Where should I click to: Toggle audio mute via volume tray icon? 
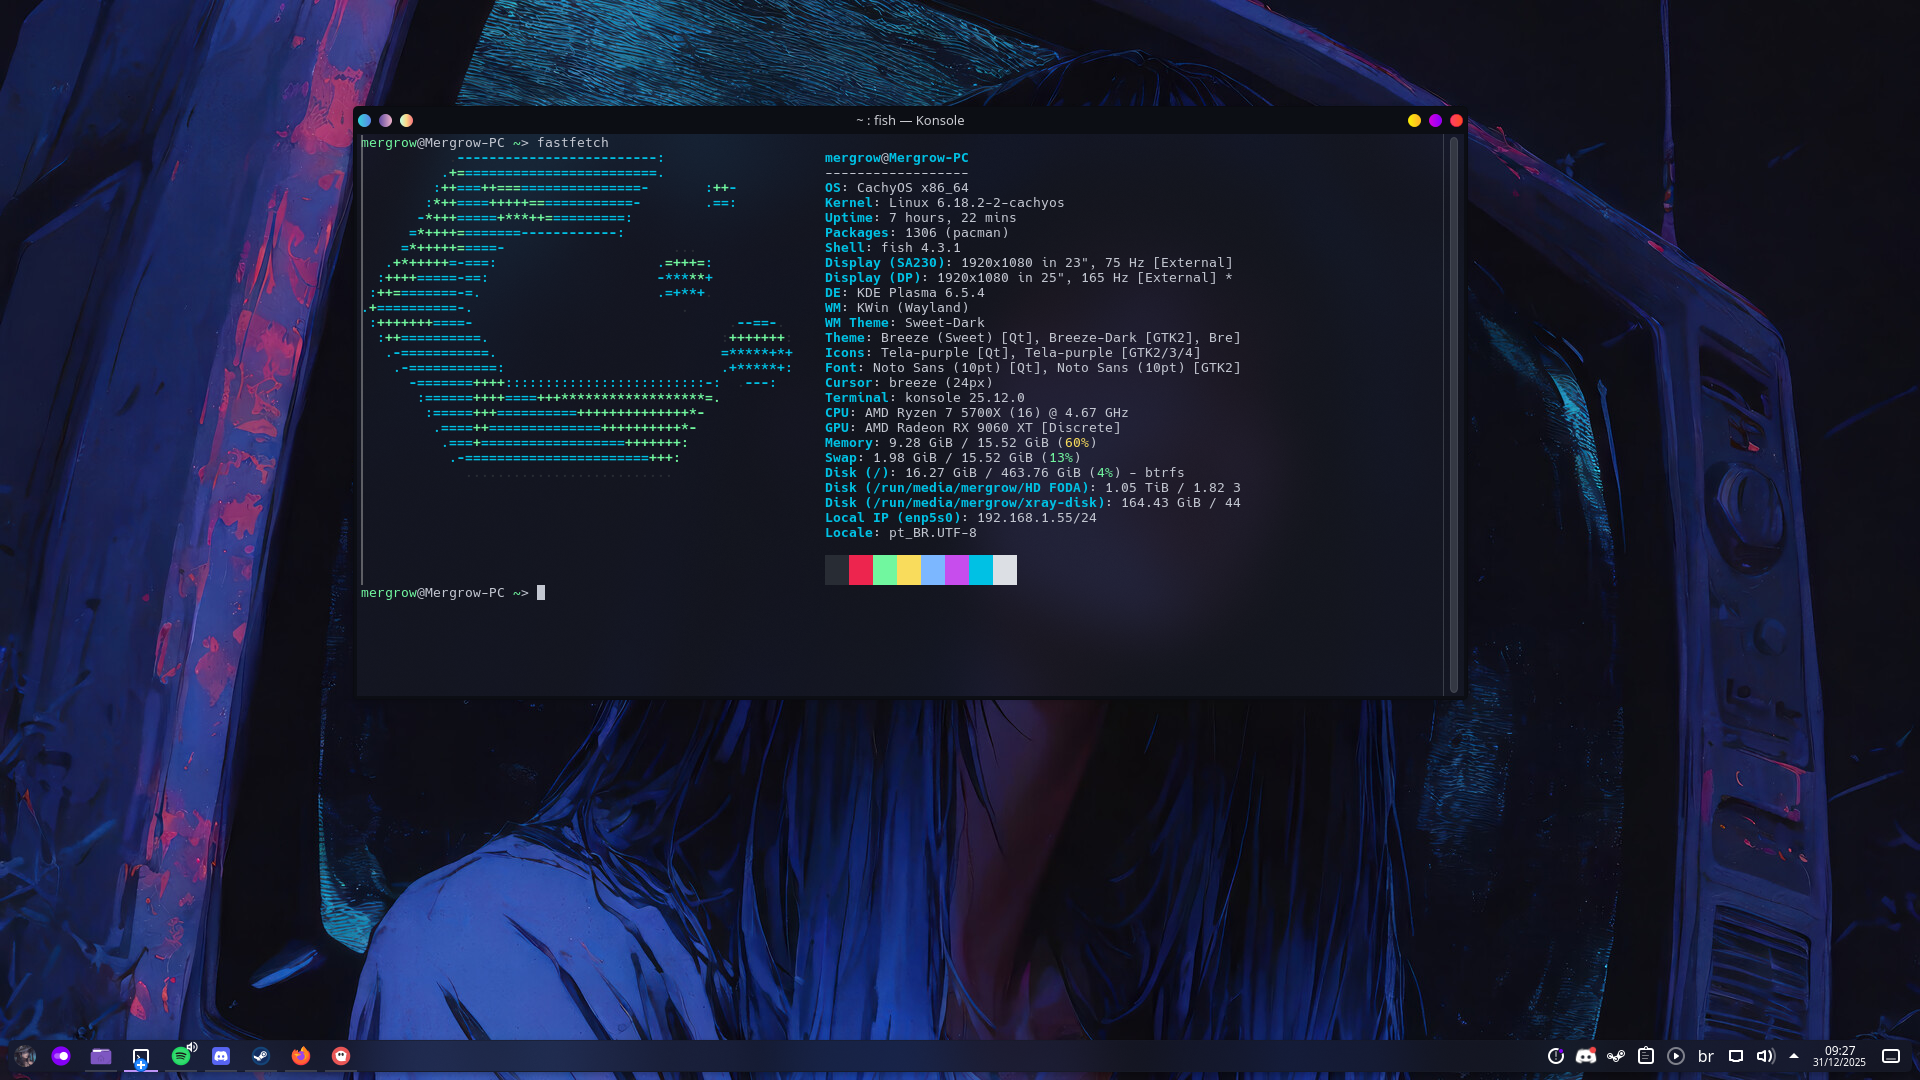pos(1765,1056)
